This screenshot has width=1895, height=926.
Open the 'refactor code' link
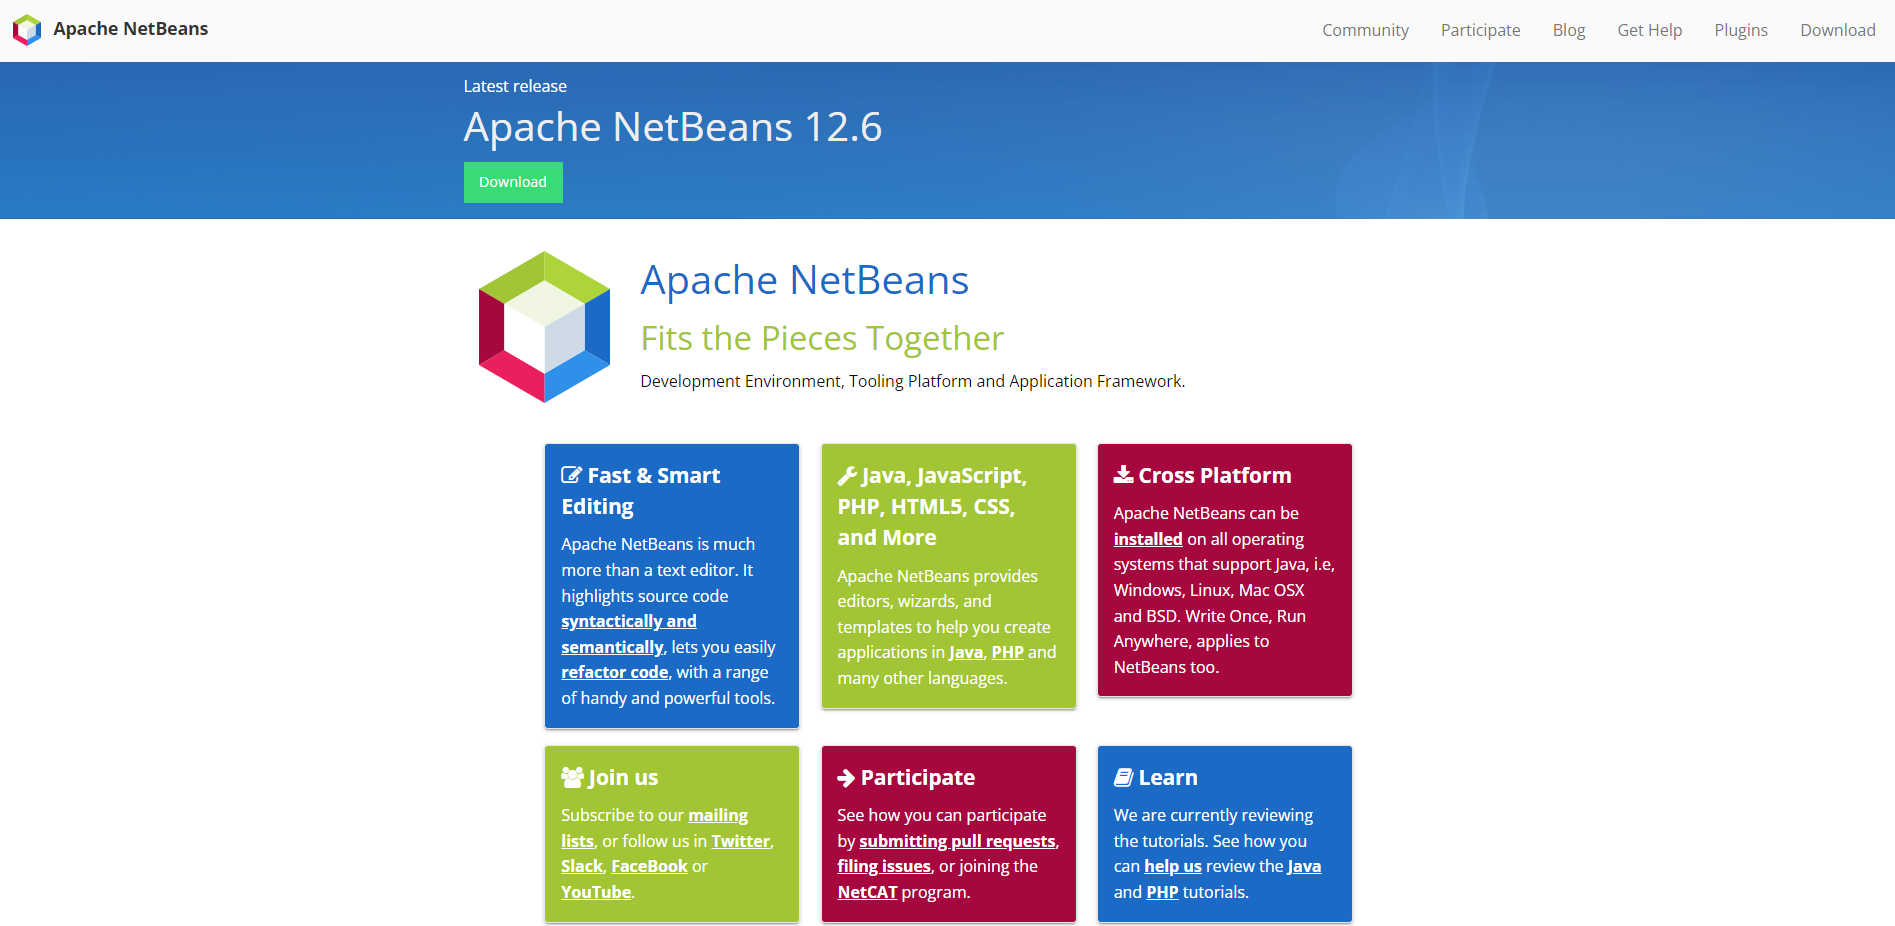614,672
